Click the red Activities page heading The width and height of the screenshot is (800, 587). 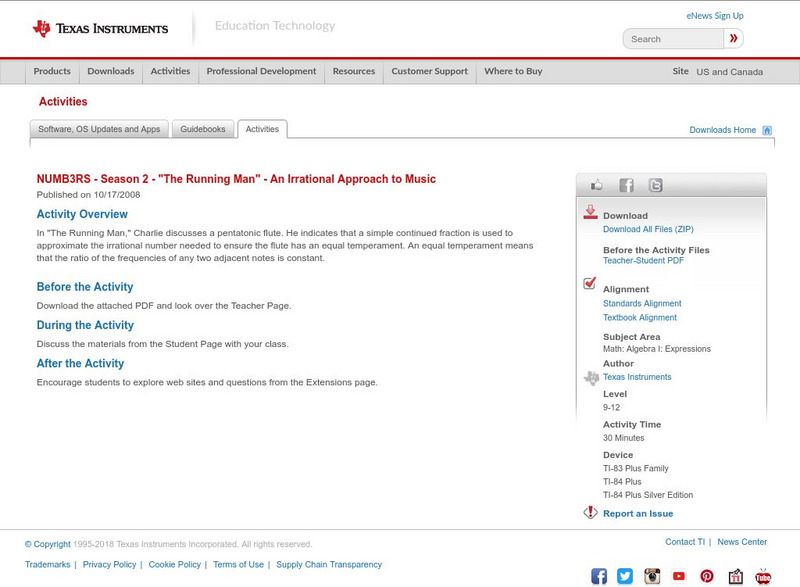click(x=63, y=101)
